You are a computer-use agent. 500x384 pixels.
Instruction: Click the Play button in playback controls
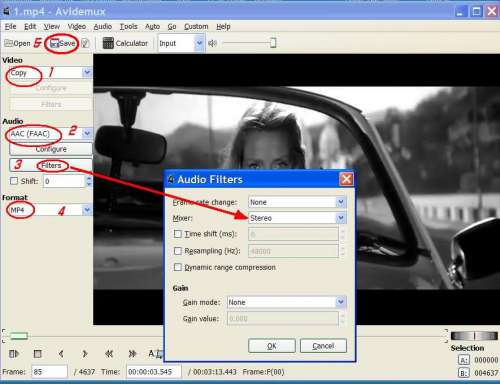(x=14, y=353)
